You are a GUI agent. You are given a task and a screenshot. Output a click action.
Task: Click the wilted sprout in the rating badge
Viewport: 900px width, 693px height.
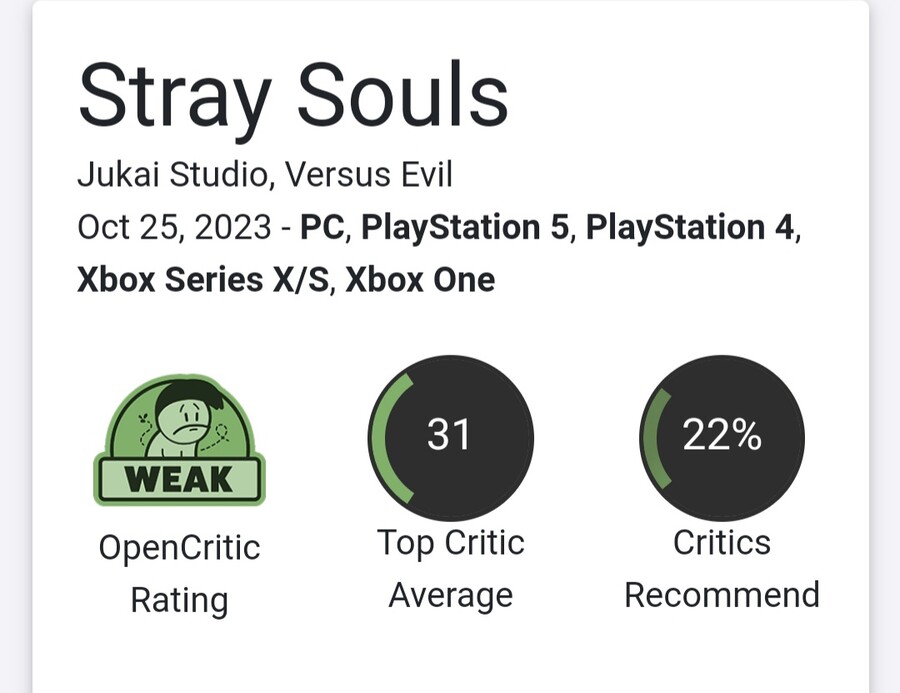pos(143,415)
